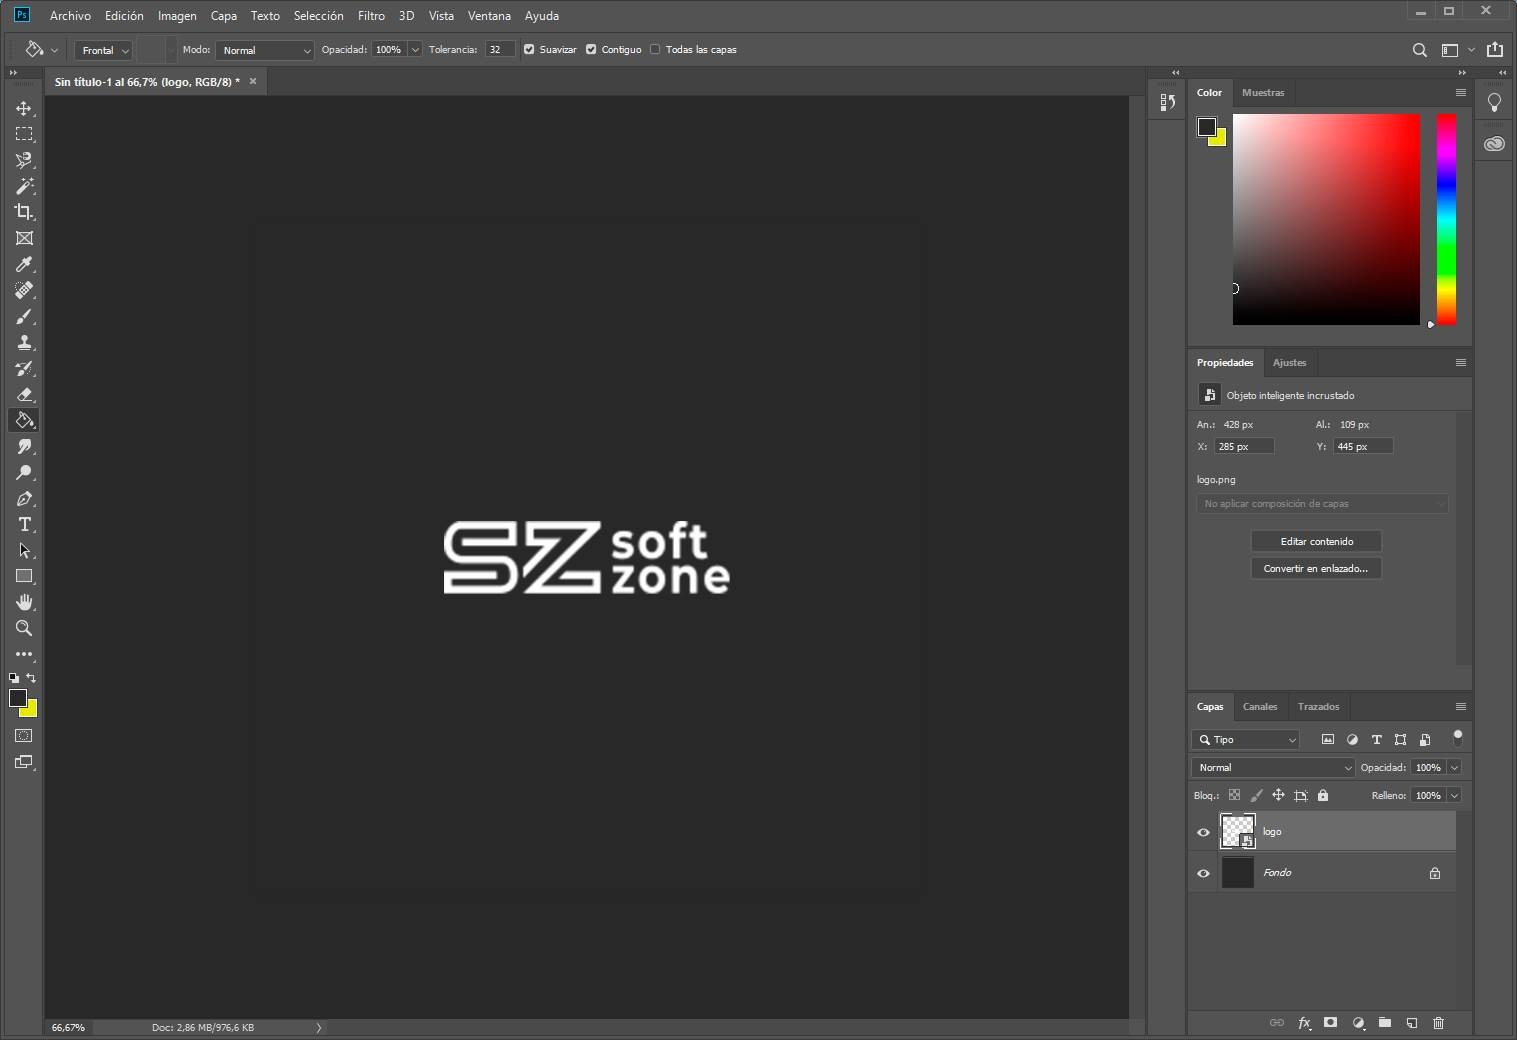Uncheck the Contiguo option
Viewport: 1517px width, 1040px height.
[x=591, y=50]
